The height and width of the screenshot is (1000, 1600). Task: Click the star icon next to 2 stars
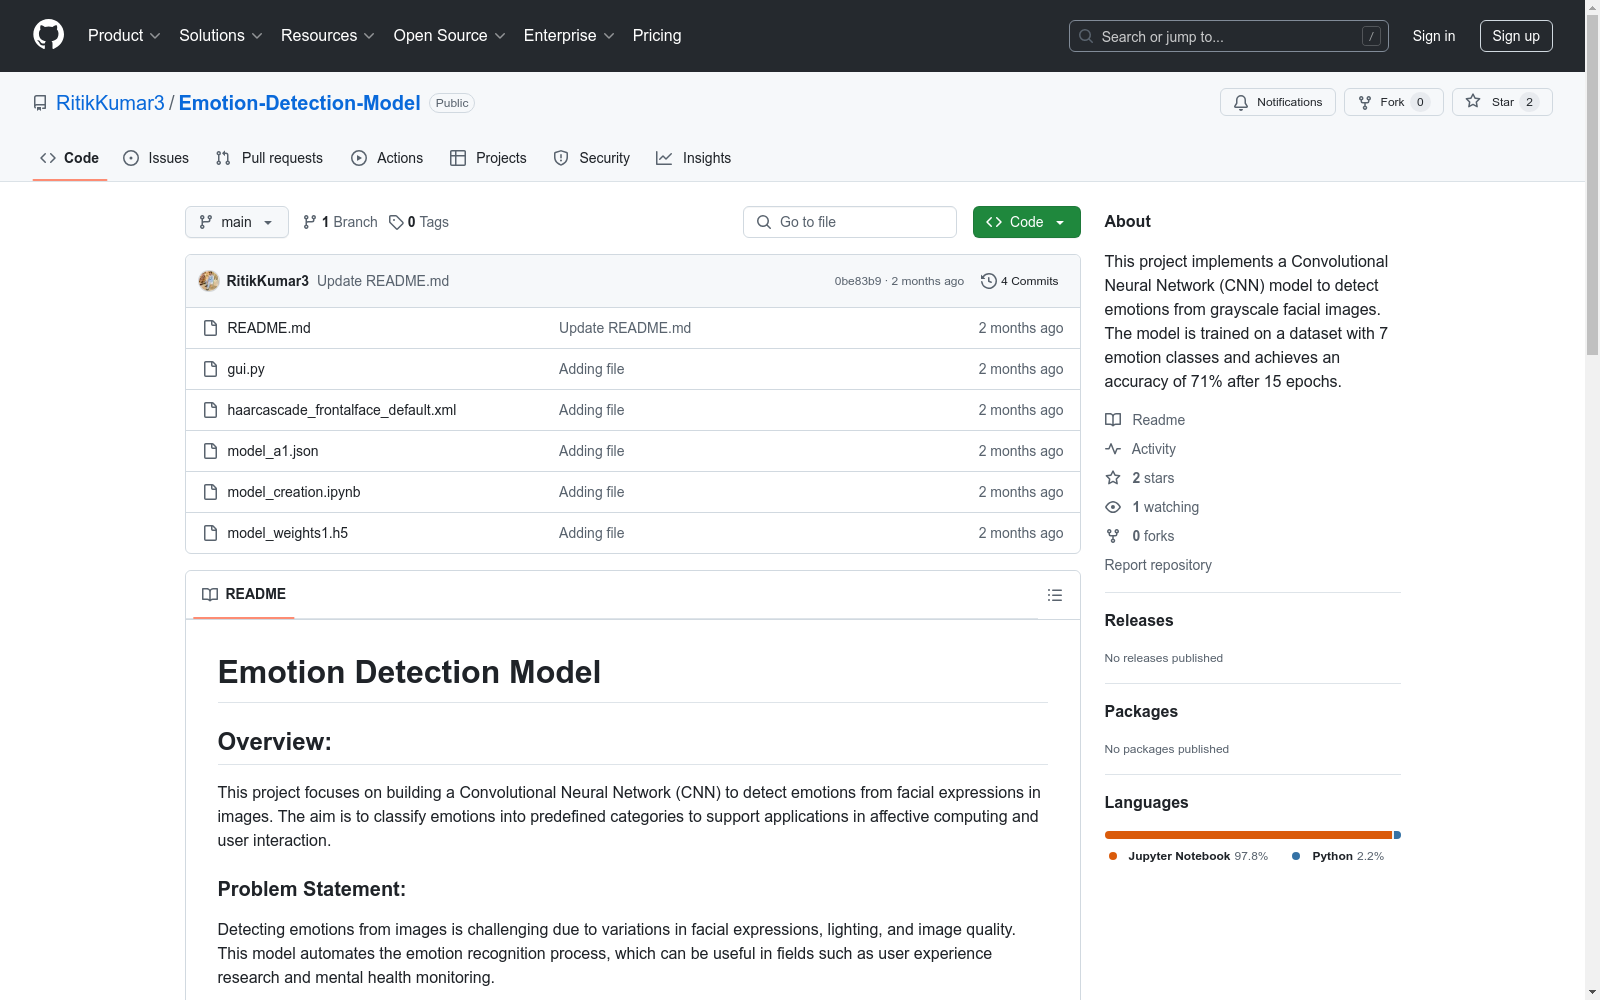pos(1113,478)
